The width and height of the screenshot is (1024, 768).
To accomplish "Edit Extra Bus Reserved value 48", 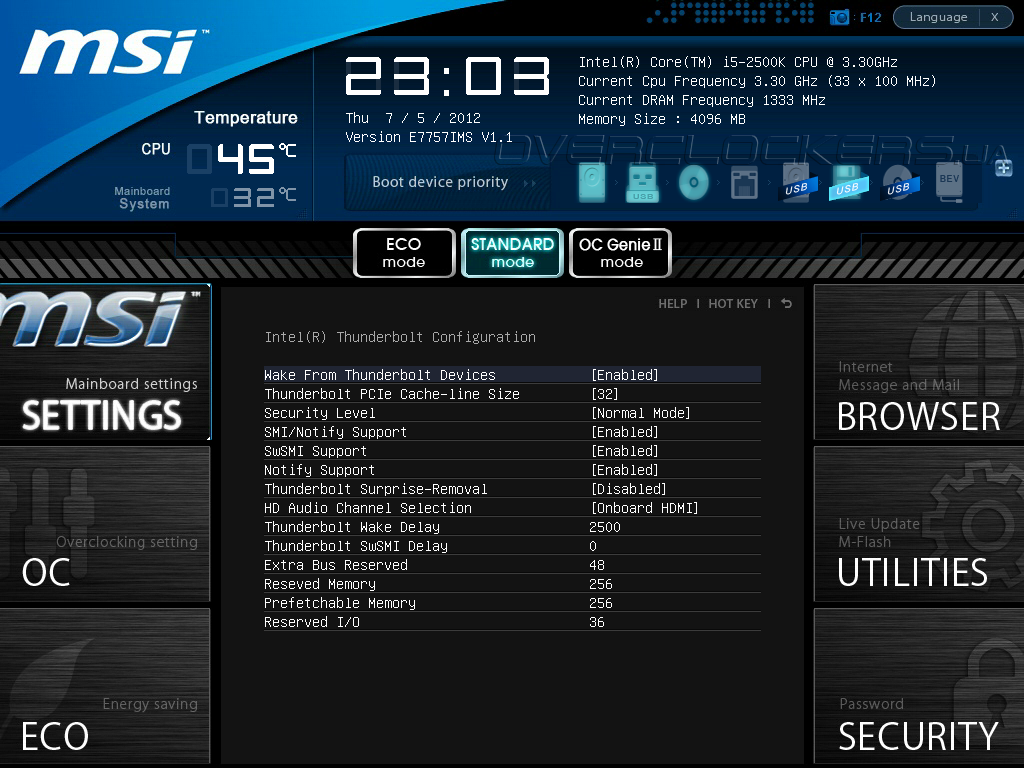I will pos(597,565).
